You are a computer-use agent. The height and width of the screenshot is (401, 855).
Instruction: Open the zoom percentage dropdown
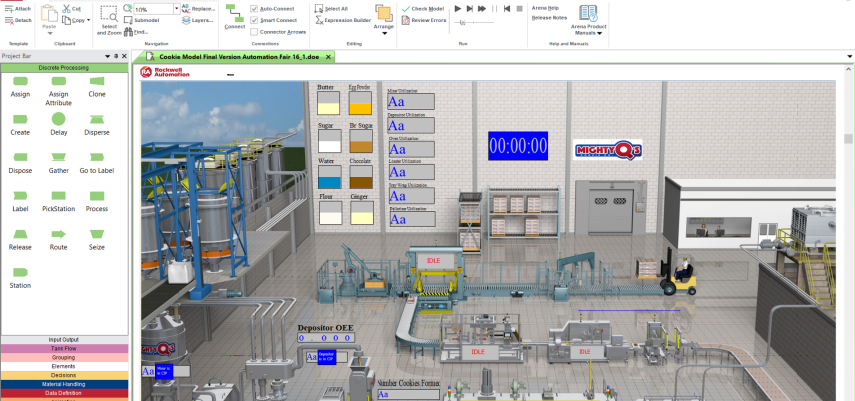177,9
